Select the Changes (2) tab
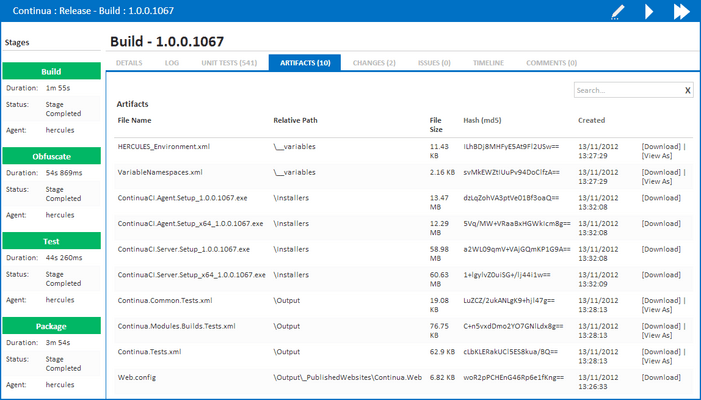The image size is (701, 400). pos(374,62)
